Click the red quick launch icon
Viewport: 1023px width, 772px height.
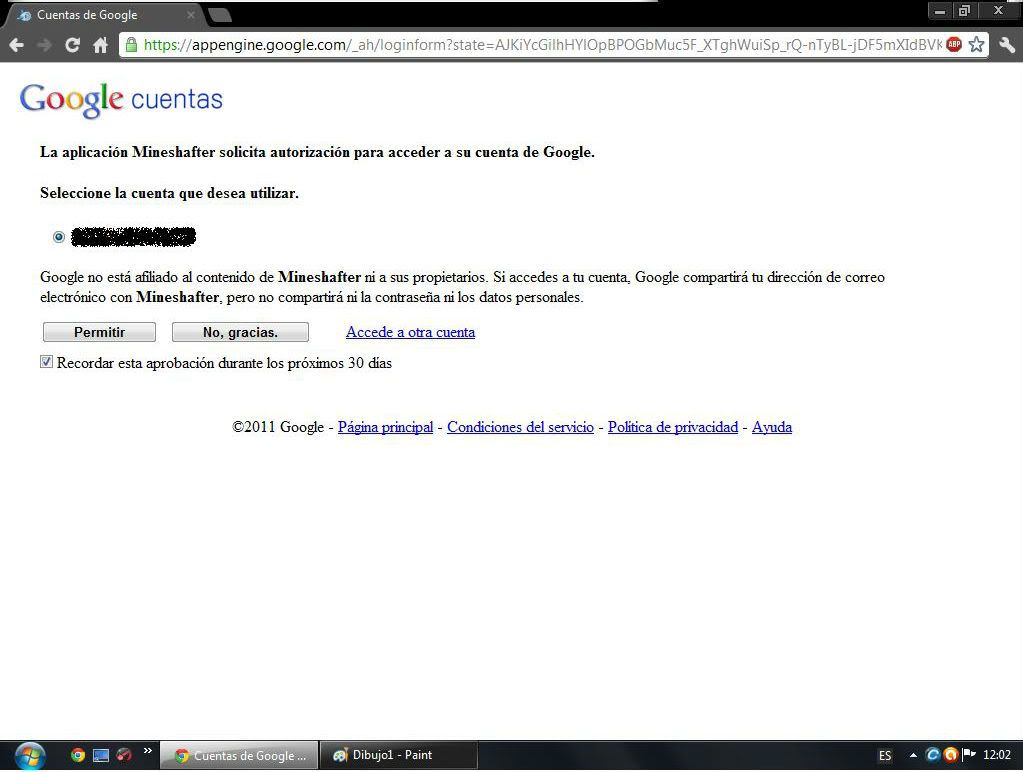[123, 755]
